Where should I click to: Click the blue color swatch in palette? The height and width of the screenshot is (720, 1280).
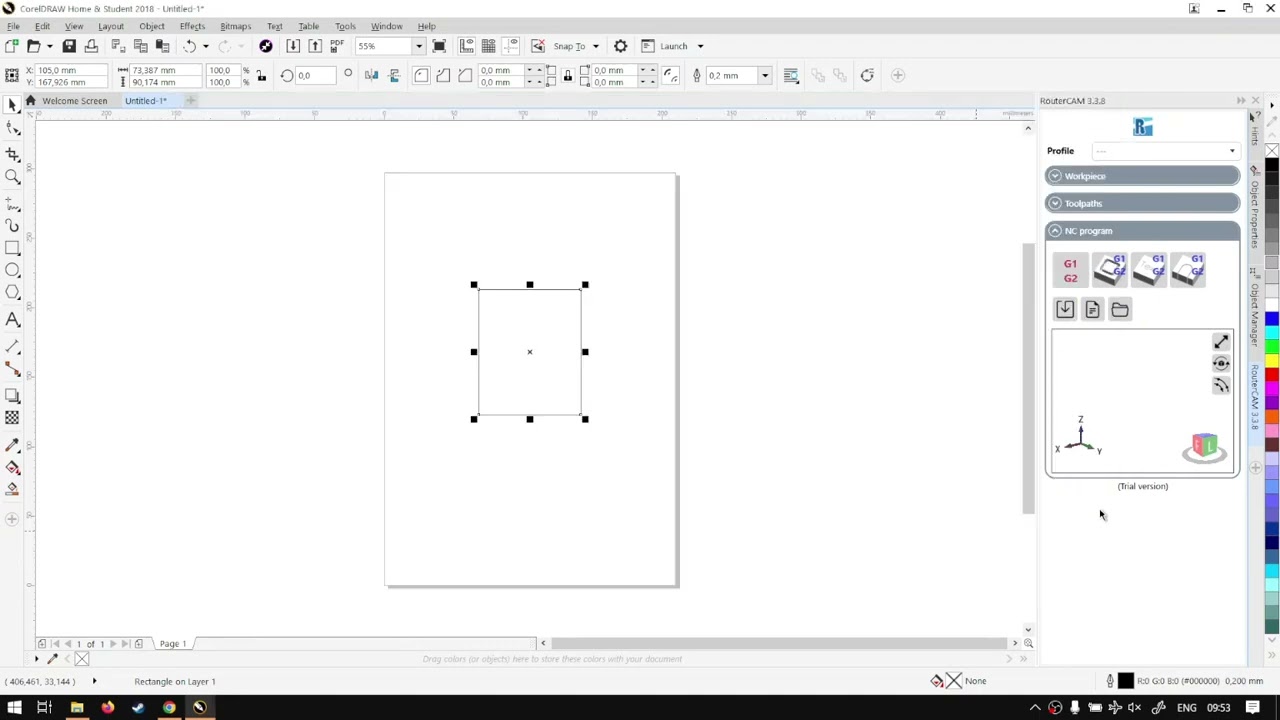(1272, 320)
